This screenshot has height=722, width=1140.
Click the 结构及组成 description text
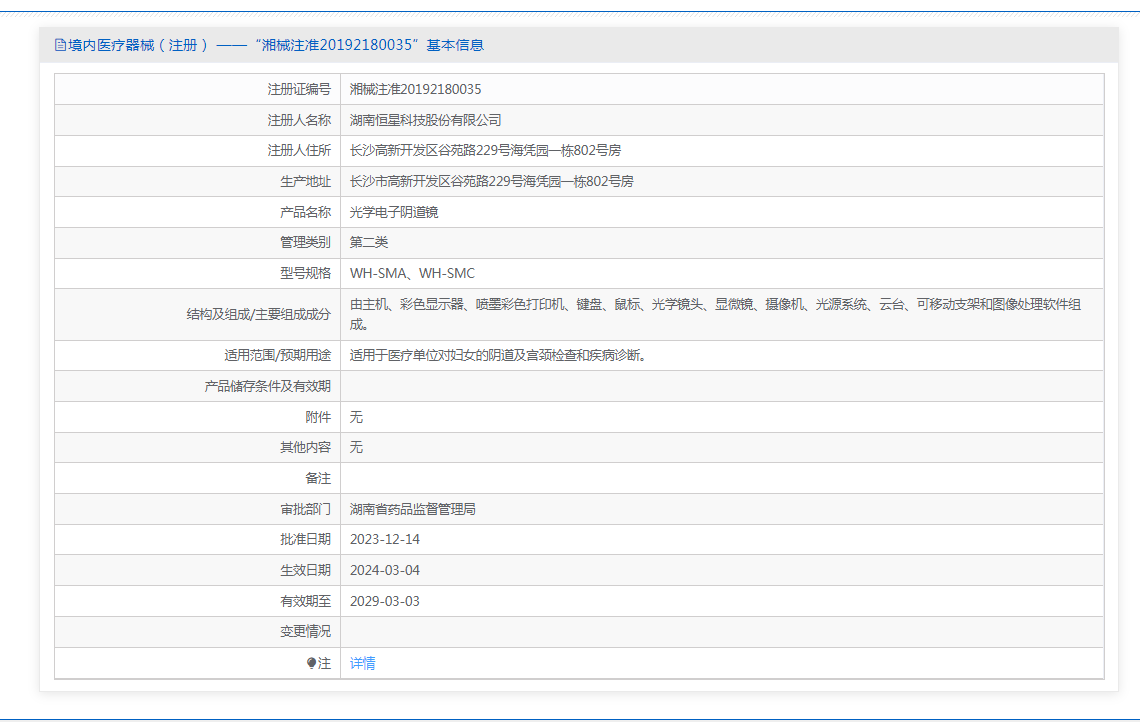pos(714,305)
